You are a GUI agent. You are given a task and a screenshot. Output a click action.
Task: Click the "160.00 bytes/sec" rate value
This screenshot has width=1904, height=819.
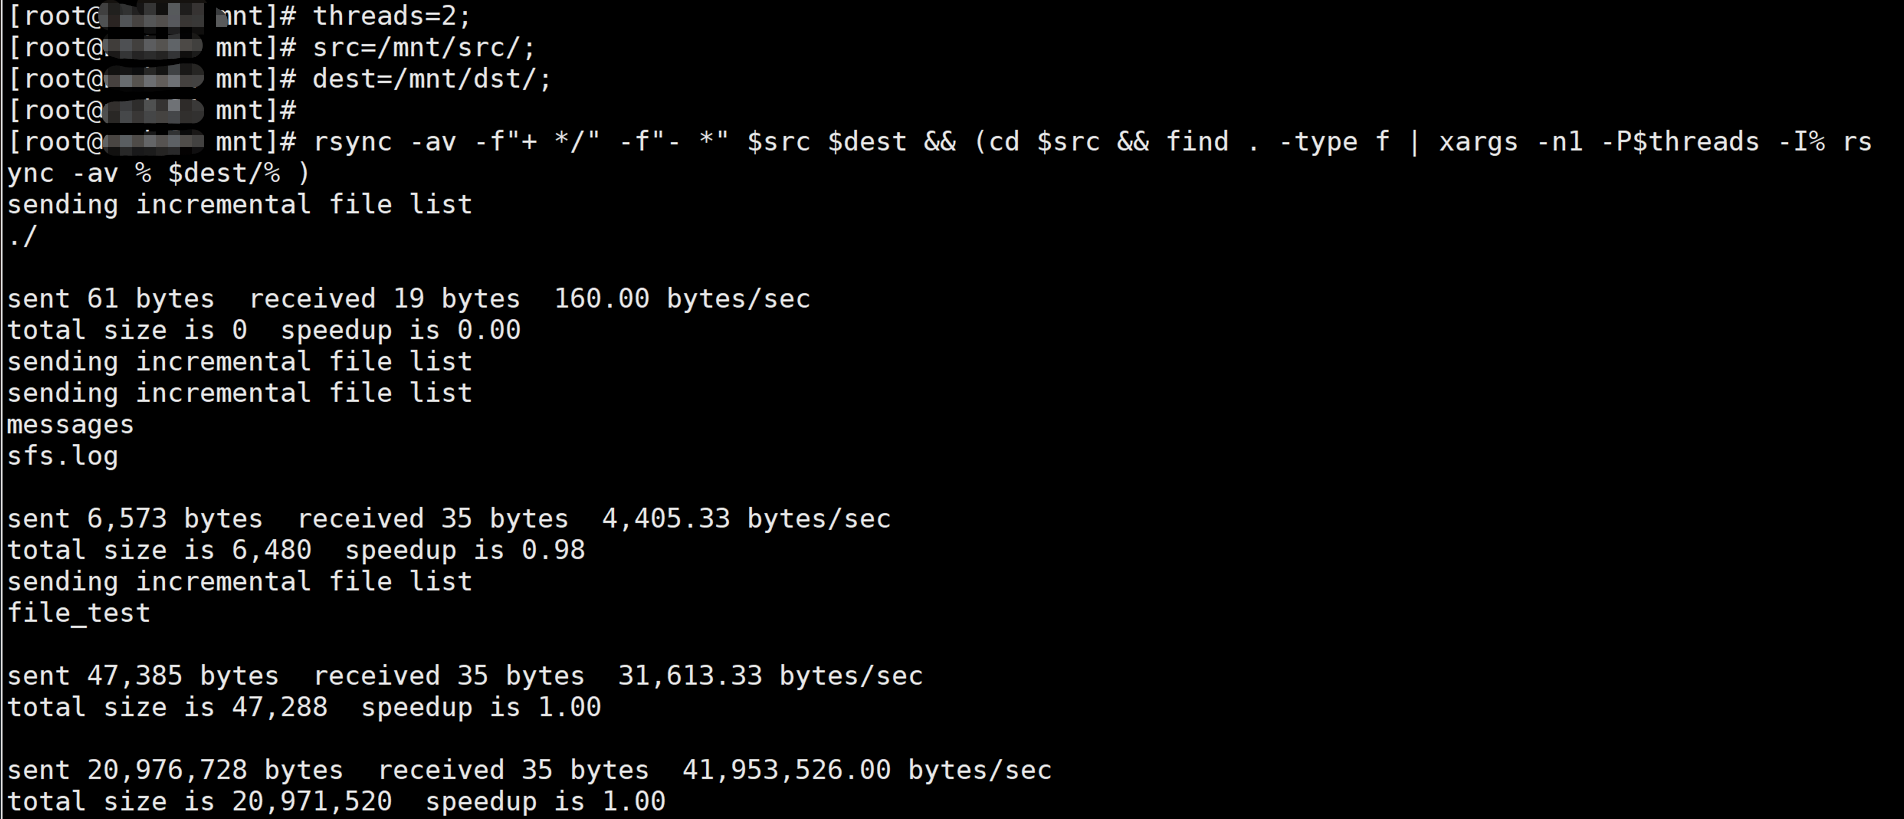point(682,299)
